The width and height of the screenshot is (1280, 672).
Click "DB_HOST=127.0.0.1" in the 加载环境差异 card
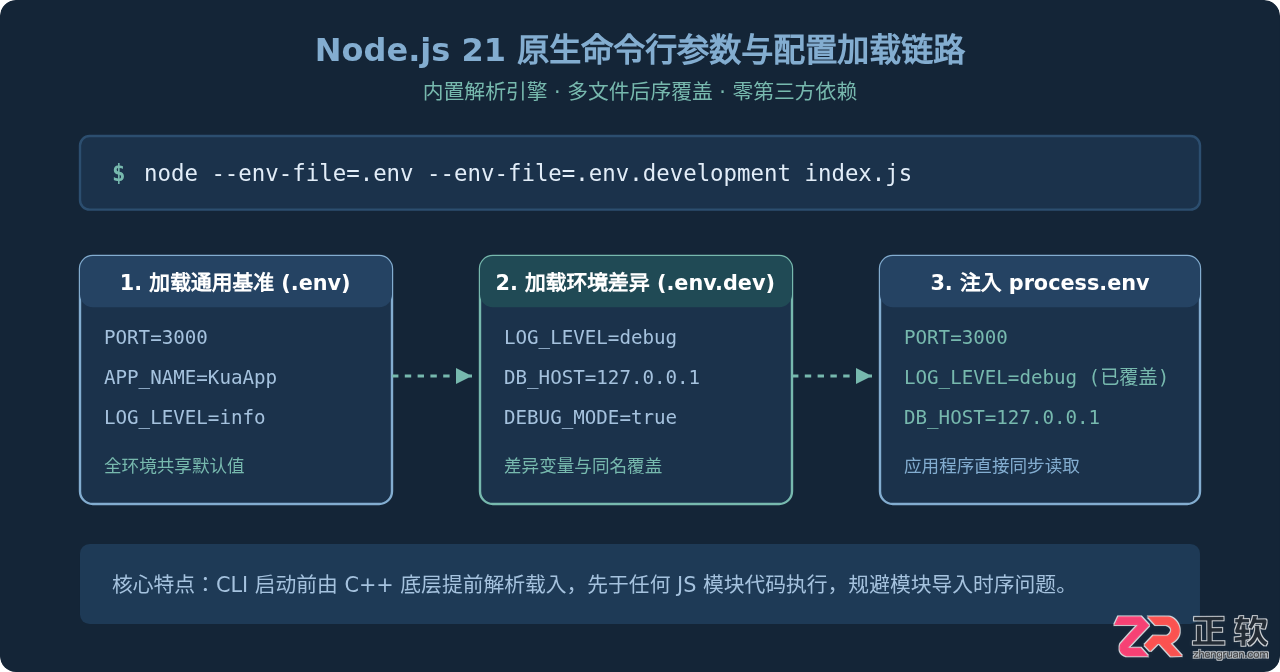tap(602, 377)
